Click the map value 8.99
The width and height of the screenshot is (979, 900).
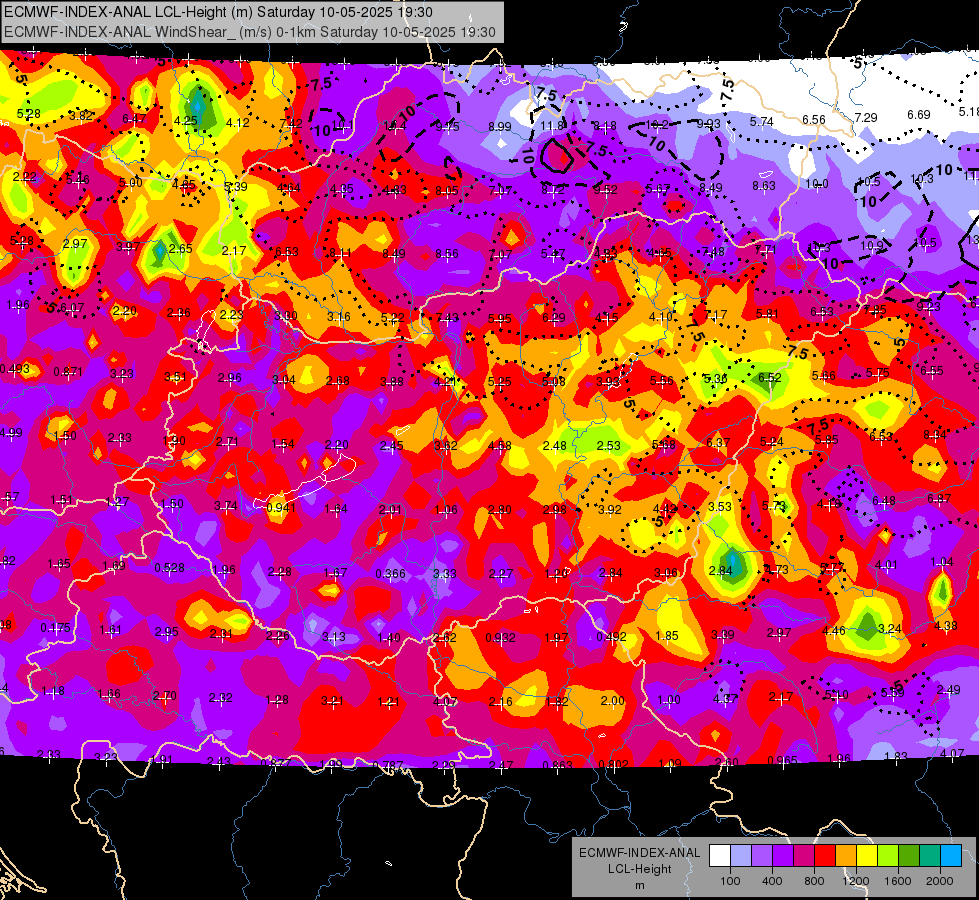(500, 126)
